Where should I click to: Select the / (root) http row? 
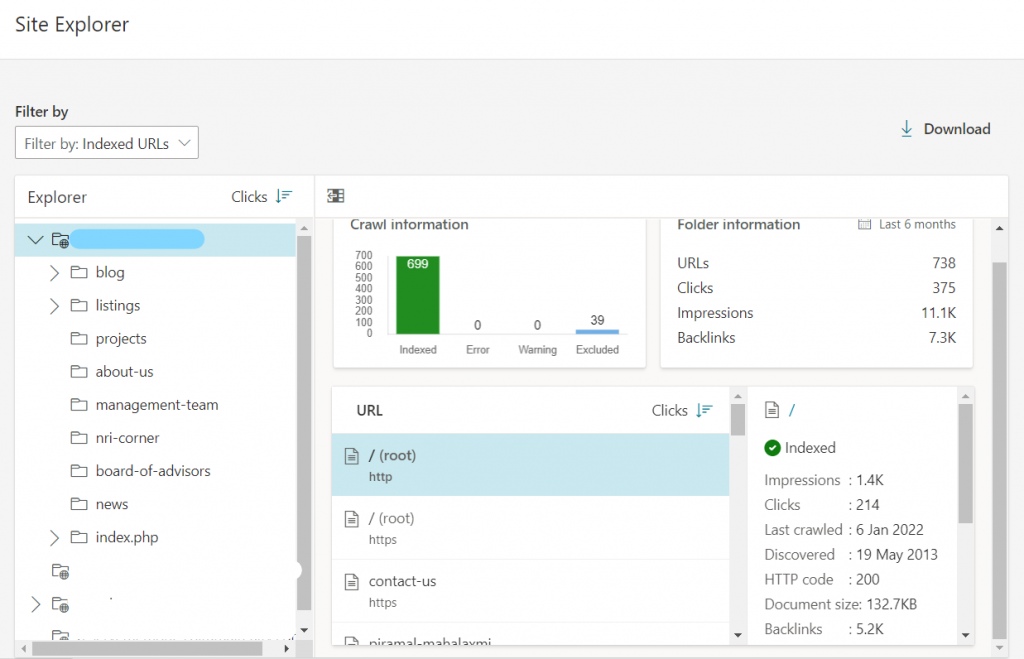[530, 464]
